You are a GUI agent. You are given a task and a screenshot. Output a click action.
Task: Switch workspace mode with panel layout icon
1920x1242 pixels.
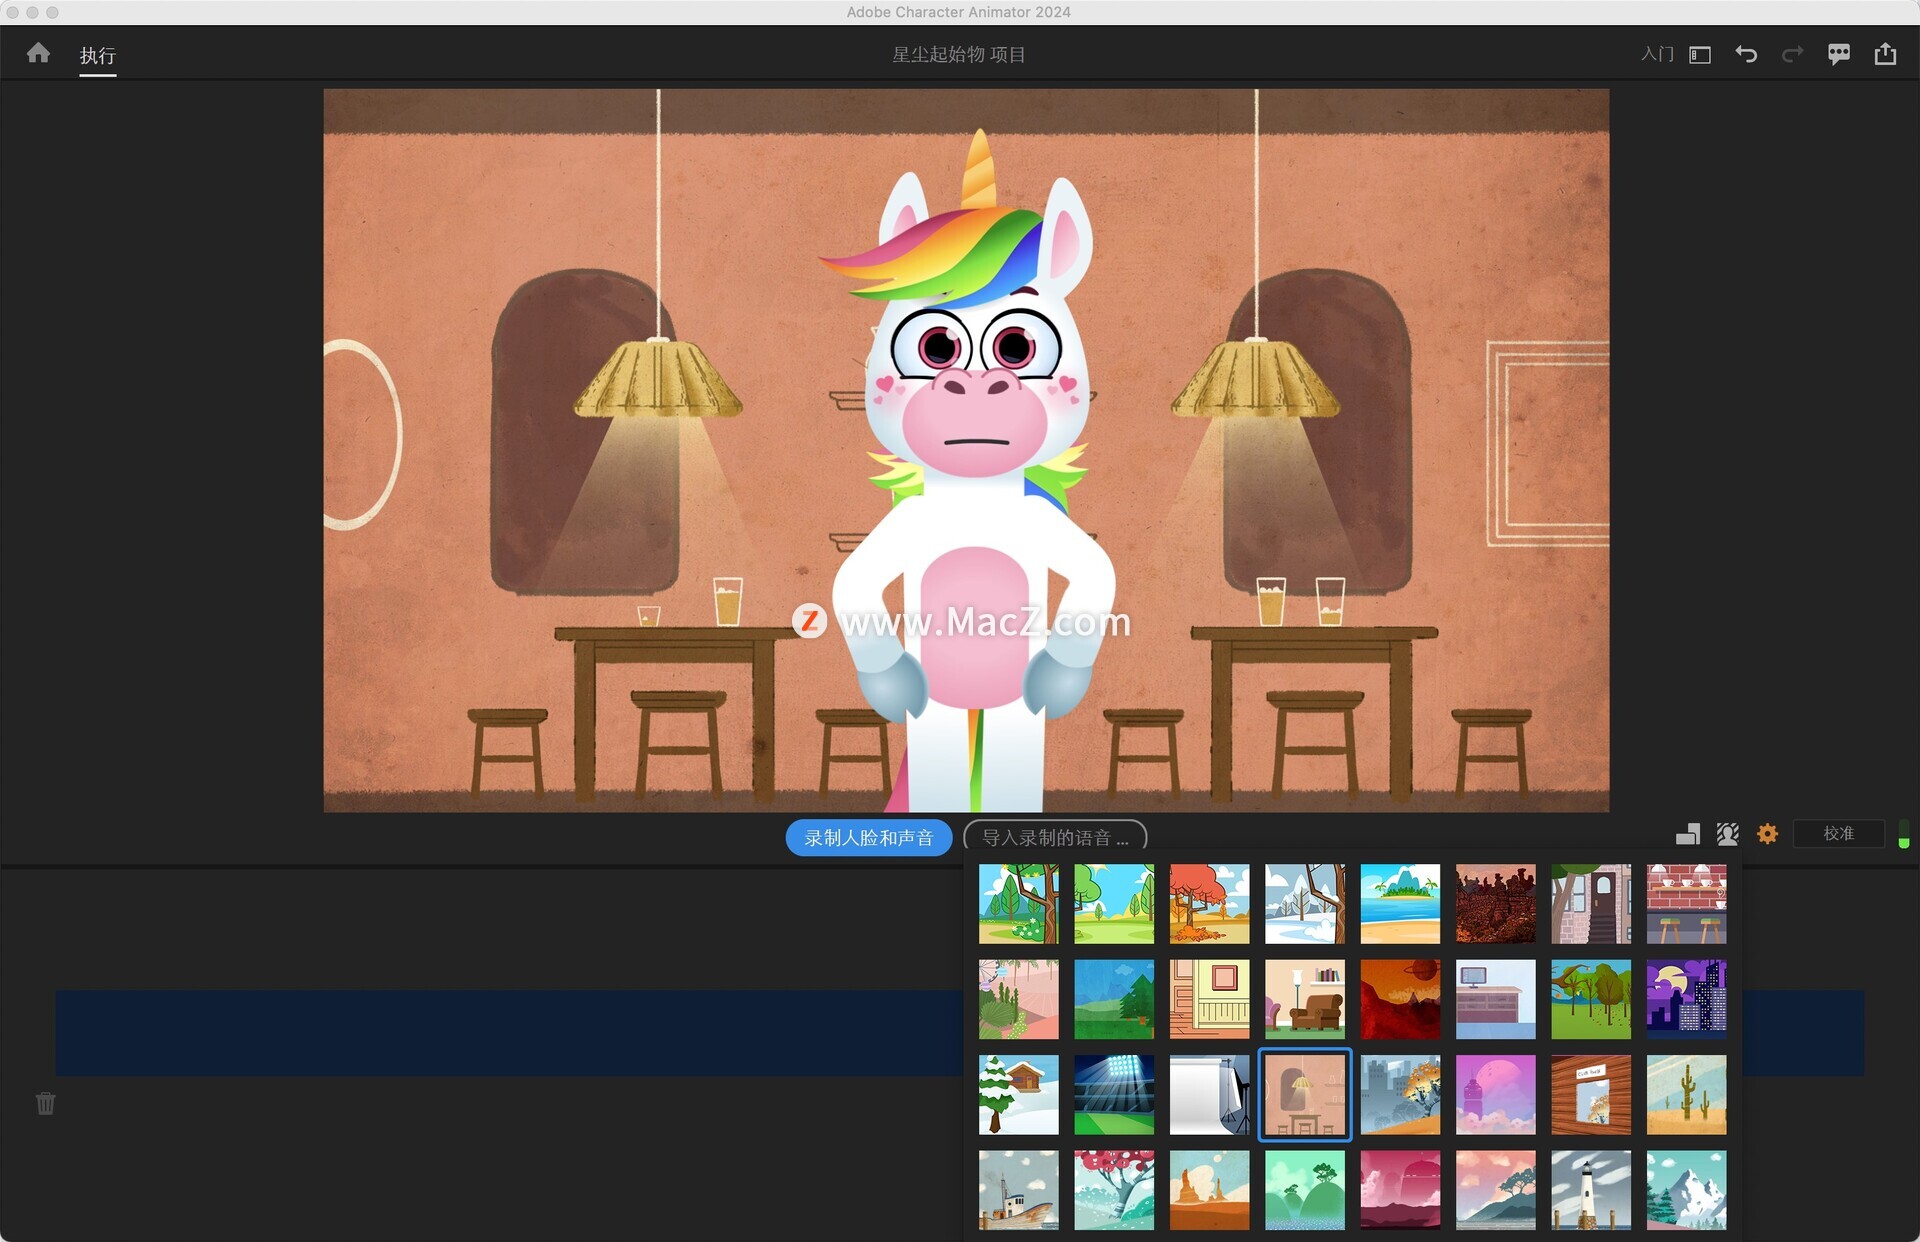(1700, 55)
